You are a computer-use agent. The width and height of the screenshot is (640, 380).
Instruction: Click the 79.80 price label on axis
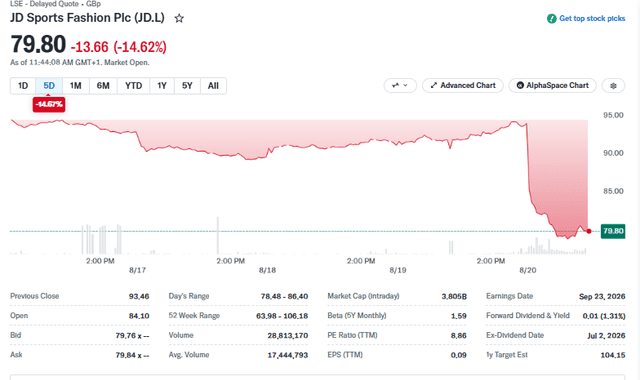[x=613, y=231]
